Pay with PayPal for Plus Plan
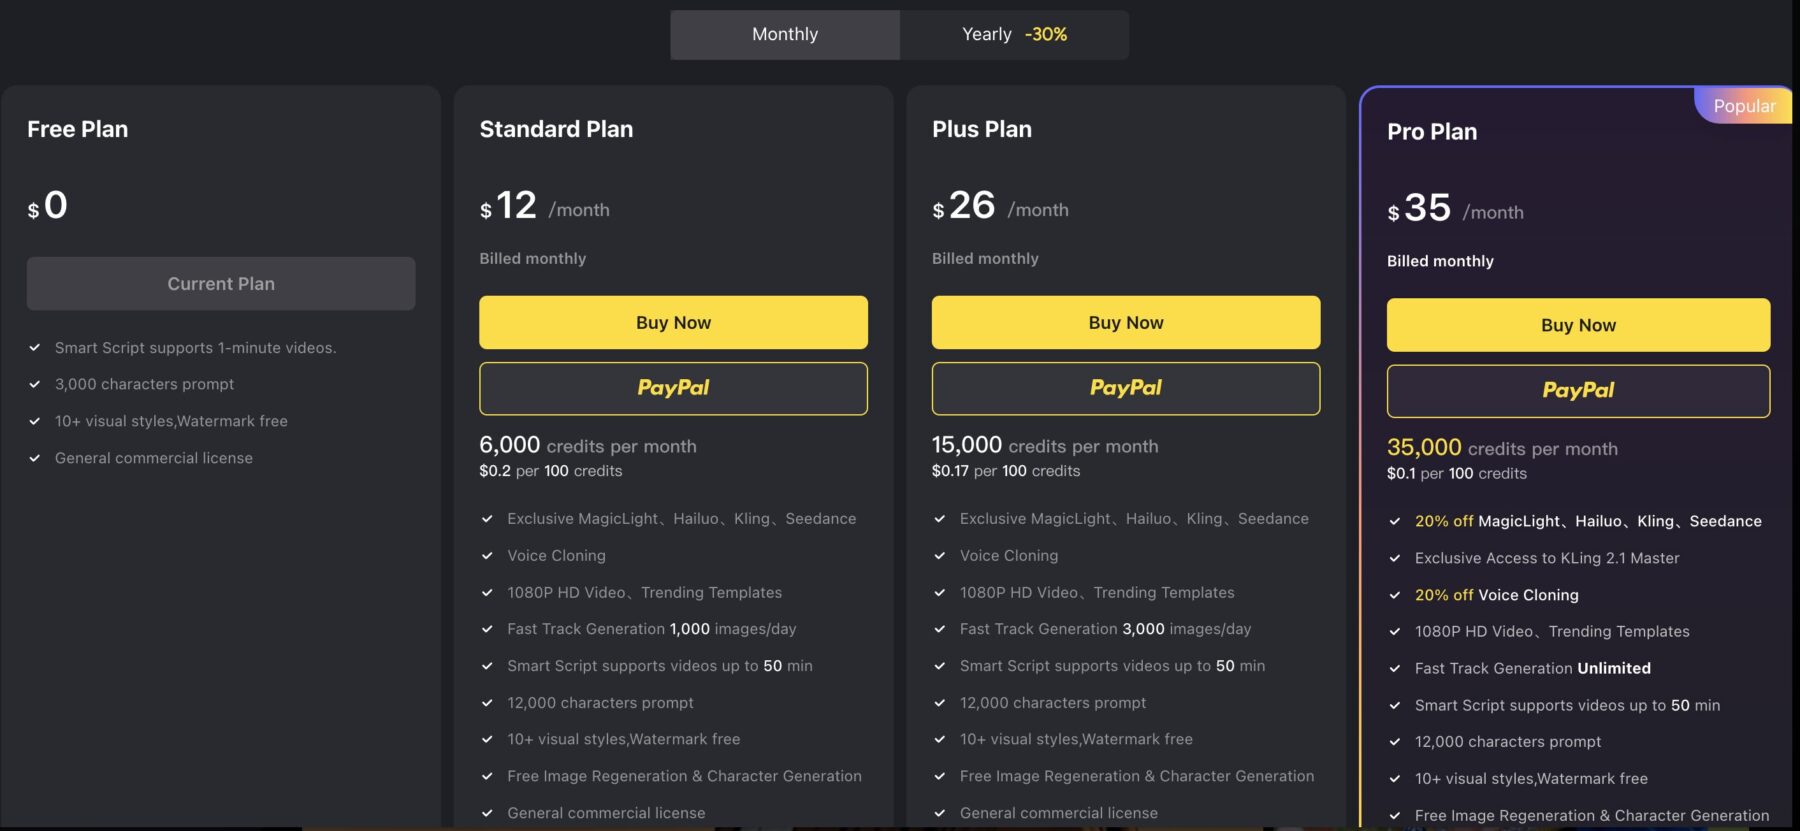The height and width of the screenshot is (831, 1800). click(x=1126, y=388)
